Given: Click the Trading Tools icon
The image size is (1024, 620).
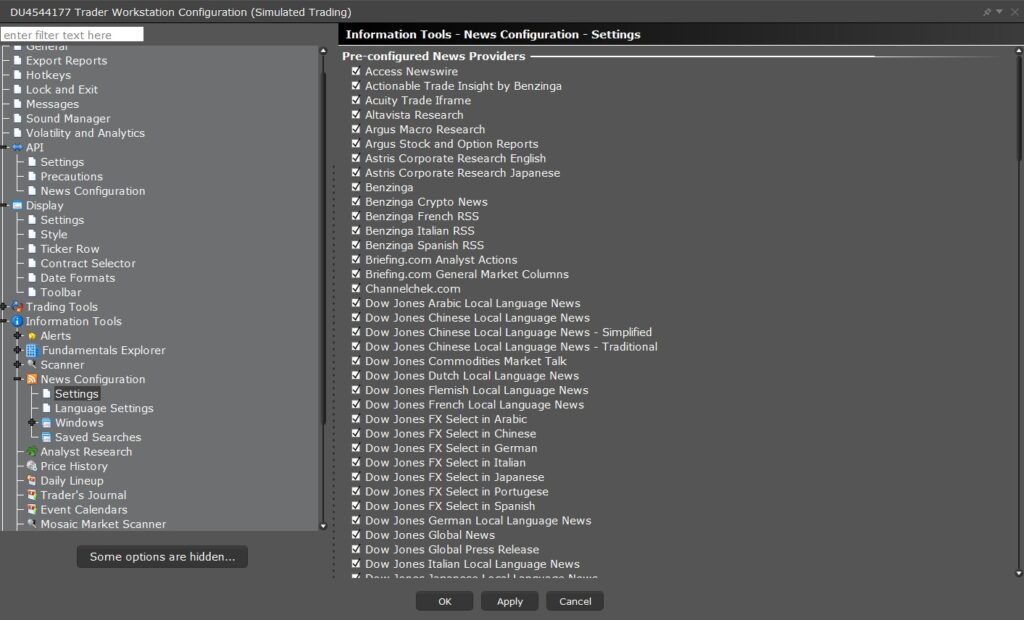Looking at the screenshot, I should pos(18,306).
